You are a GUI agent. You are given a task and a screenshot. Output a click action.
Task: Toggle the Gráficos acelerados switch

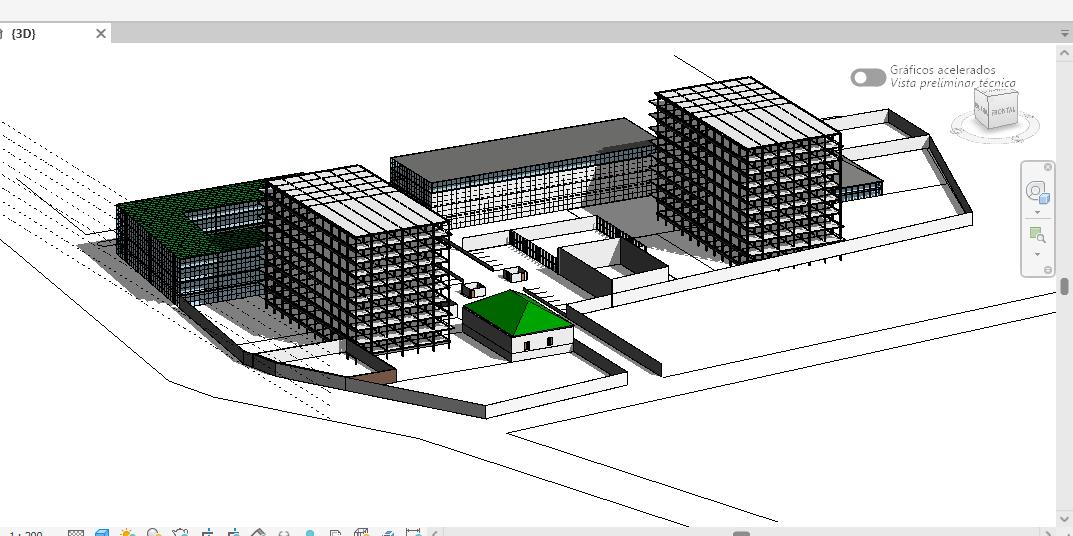(x=867, y=77)
